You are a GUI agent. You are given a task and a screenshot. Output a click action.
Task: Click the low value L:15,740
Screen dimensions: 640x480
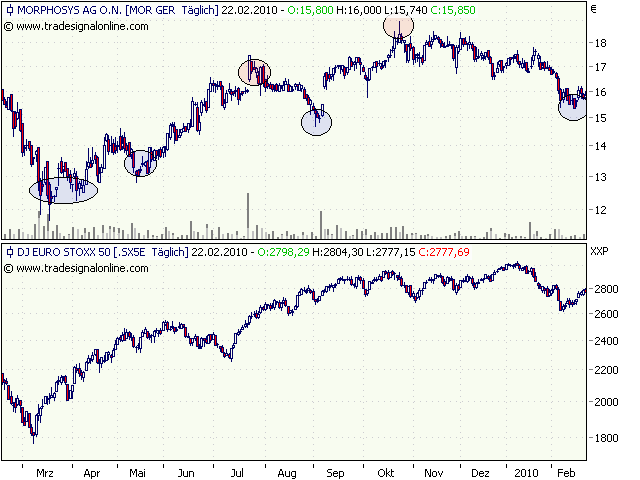pyautogui.click(x=405, y=10)
